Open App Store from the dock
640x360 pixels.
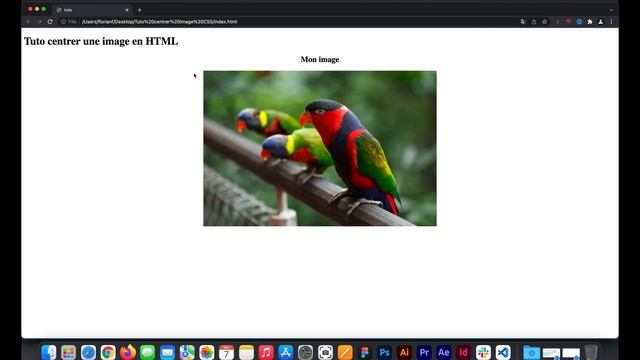pos(286,352)
